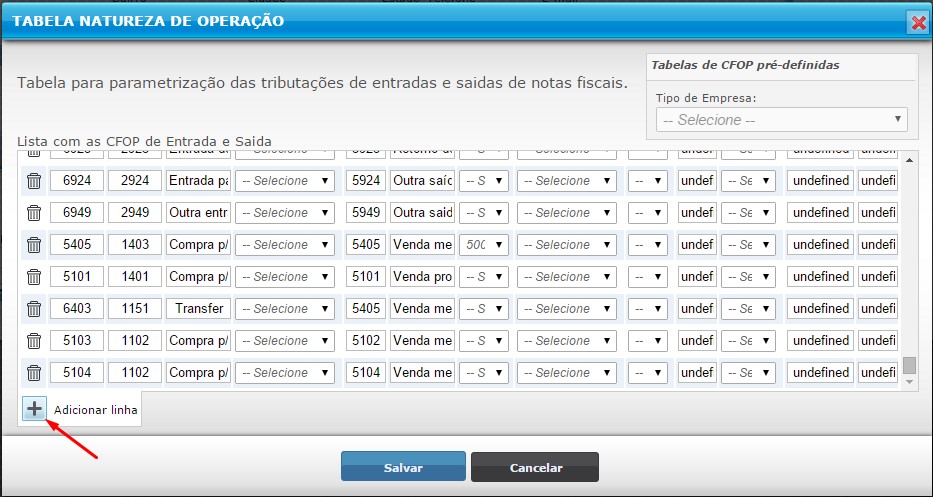This screenshot has width=933, height=497.
Task: Delete the row with CFOP 6949
Action: tap(34, 212)
